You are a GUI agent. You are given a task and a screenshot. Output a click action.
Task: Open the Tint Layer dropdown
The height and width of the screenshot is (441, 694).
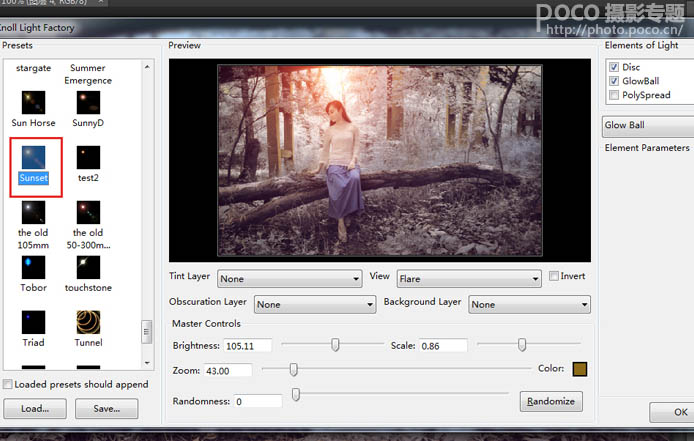(x=289, y=279)
